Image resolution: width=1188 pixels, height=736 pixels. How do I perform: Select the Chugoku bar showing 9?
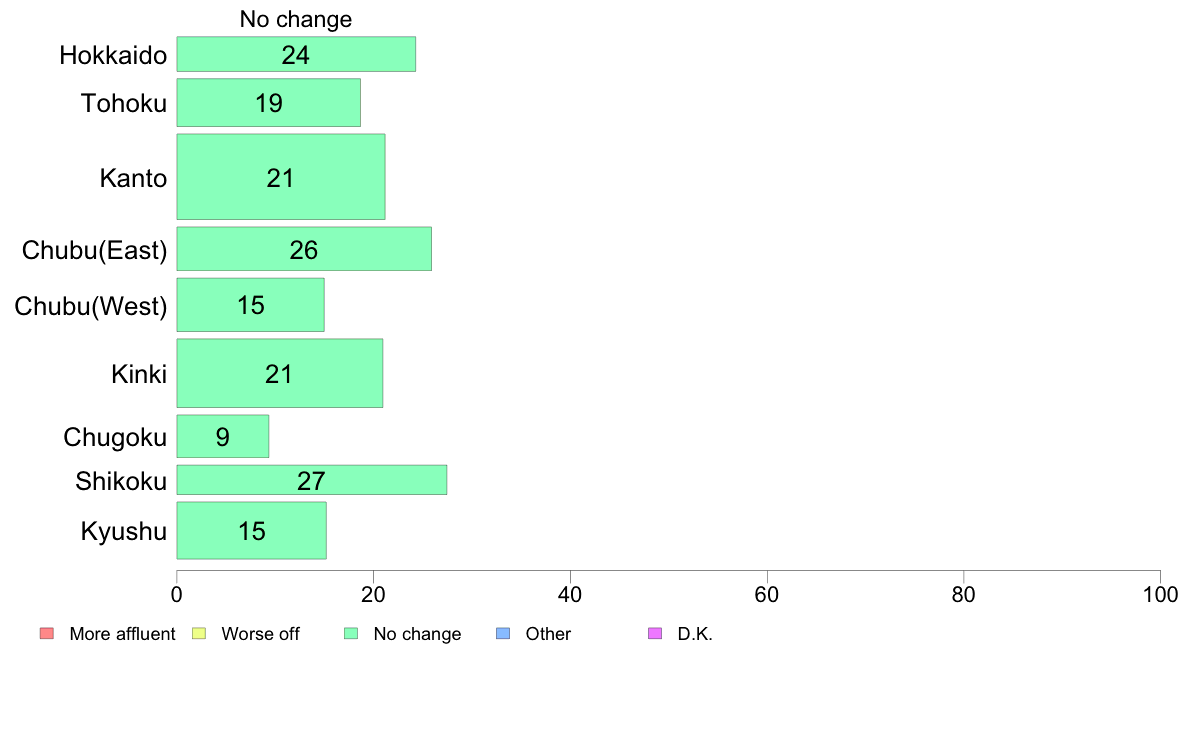click(223, 437)
